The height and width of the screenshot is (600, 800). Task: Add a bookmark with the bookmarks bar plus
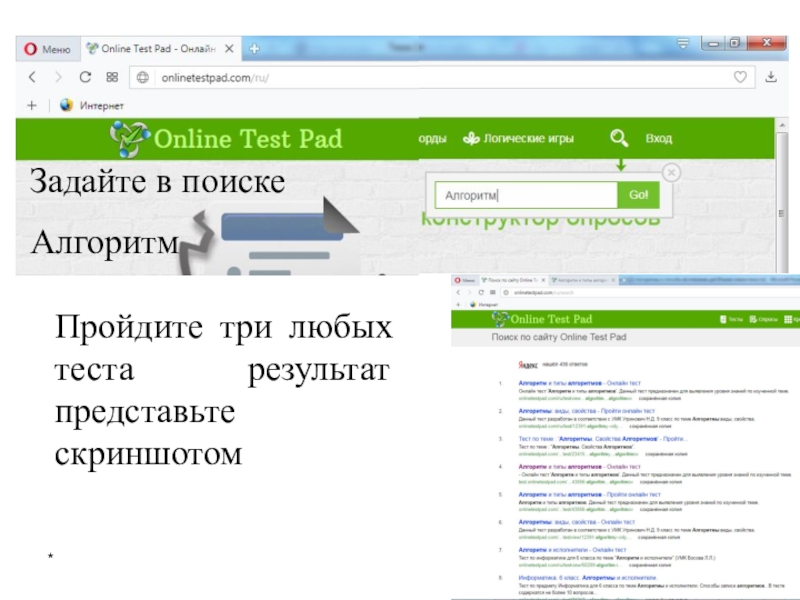pos(32,106)
